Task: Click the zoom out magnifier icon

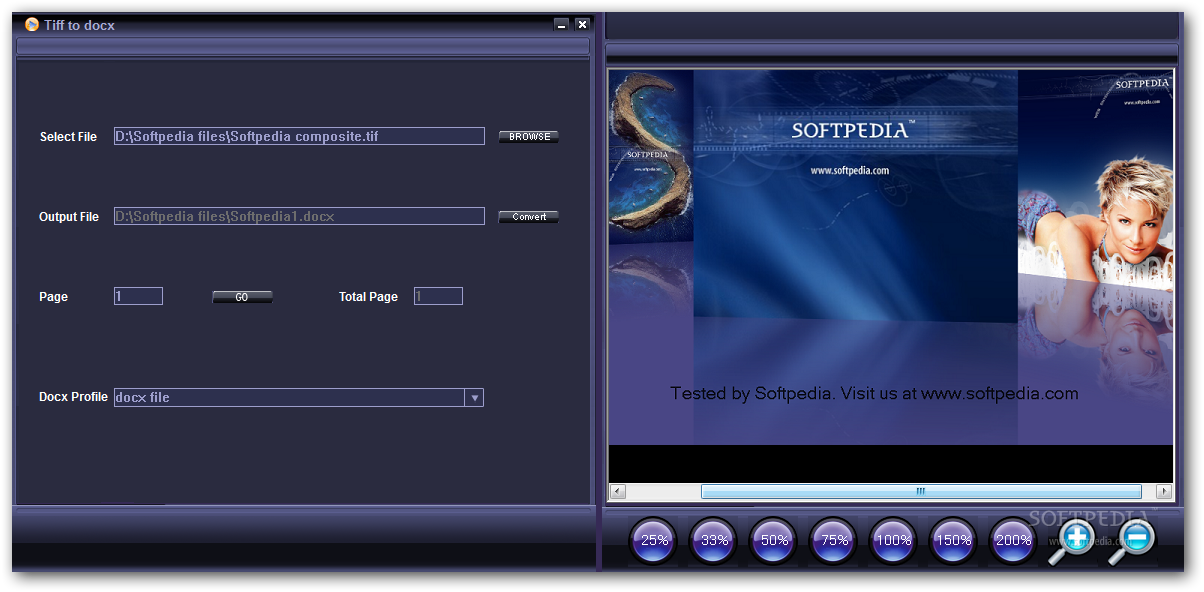Action: 1132,541
